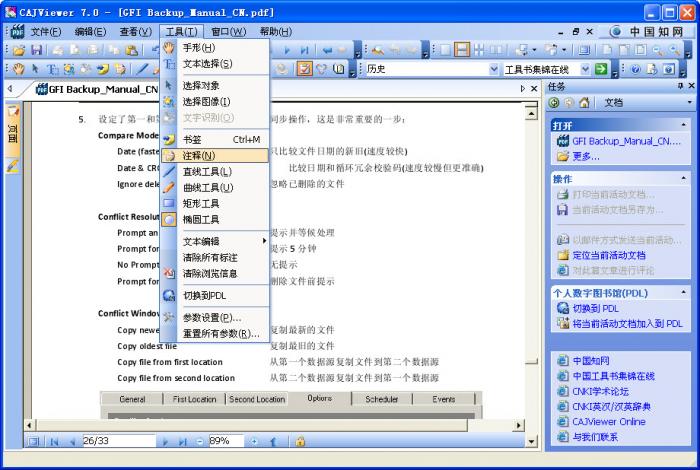
Task: Click the horizontal scrollbar under document
Action: [x=273, y=425]
